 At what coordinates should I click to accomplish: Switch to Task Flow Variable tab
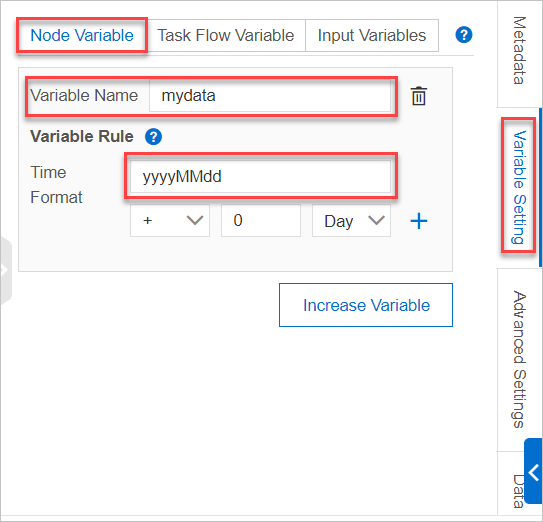coord(225,35)
